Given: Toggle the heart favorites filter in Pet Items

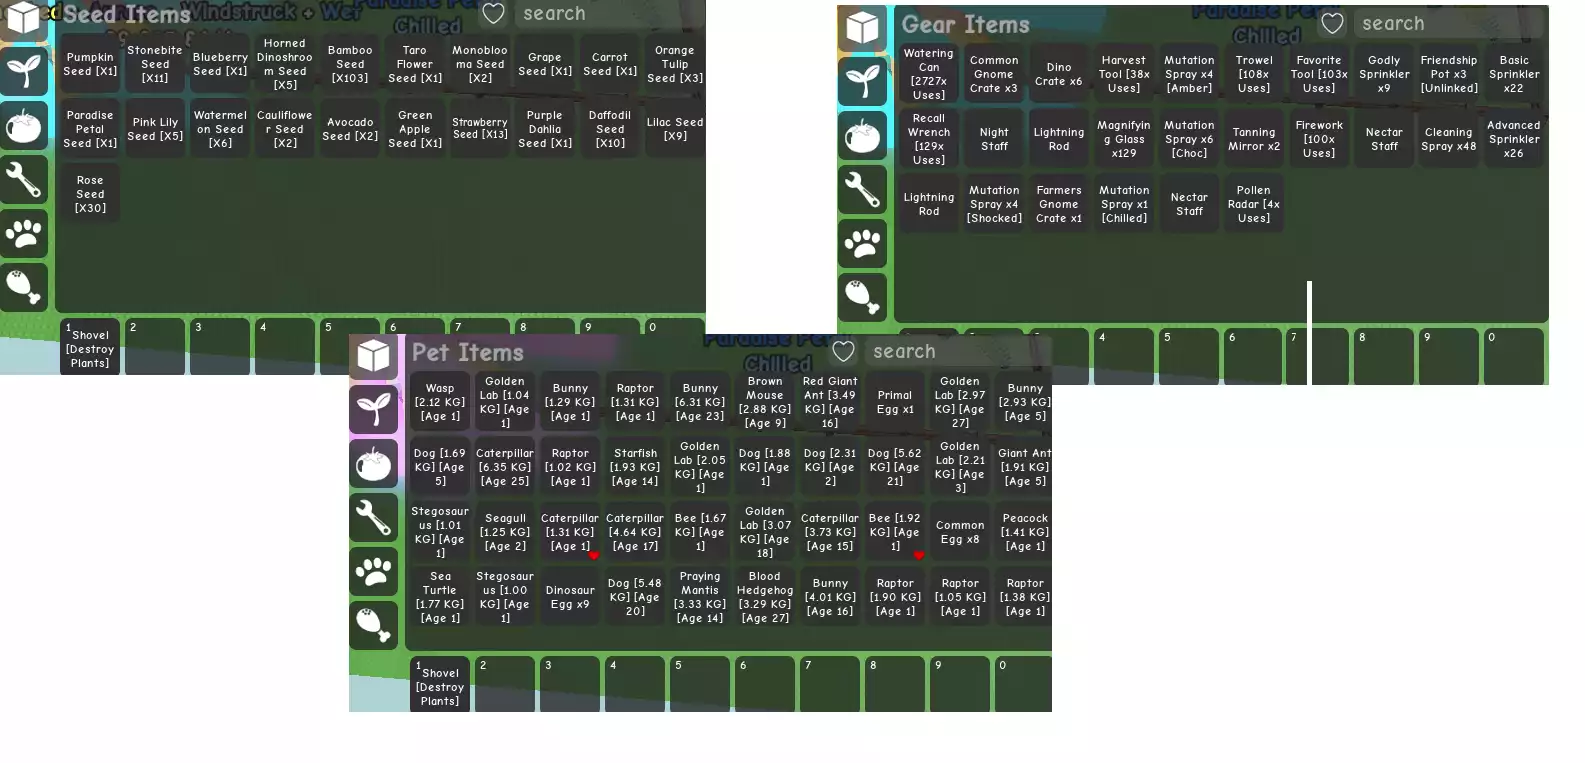Looking at the screenshot, I should (x=844, y=351).
